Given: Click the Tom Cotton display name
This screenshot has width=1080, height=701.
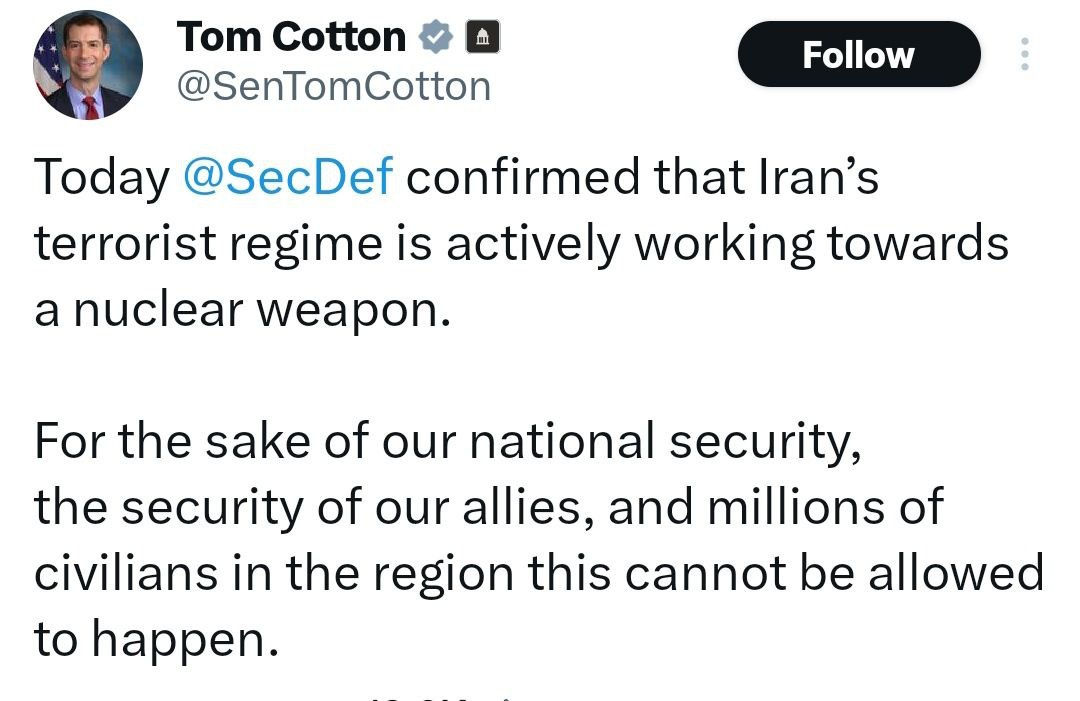Looking at the screenshot, I should [x=291, y=38].
